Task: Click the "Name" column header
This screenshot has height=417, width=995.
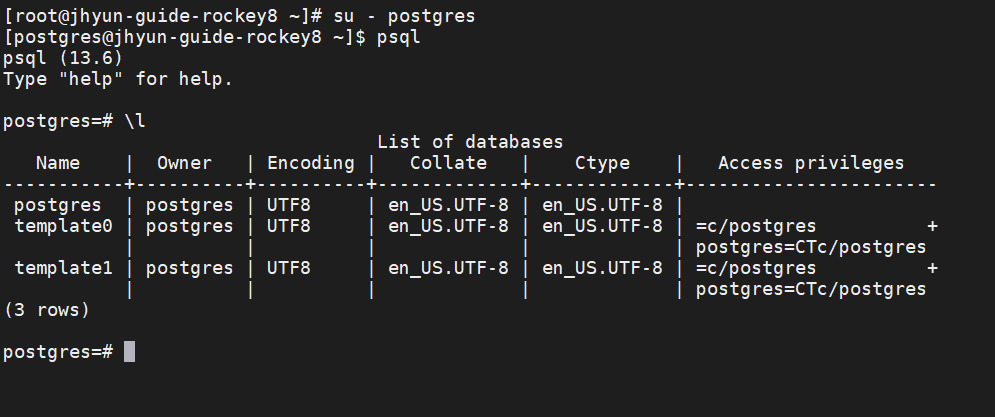Action: [x=58, y=163]
